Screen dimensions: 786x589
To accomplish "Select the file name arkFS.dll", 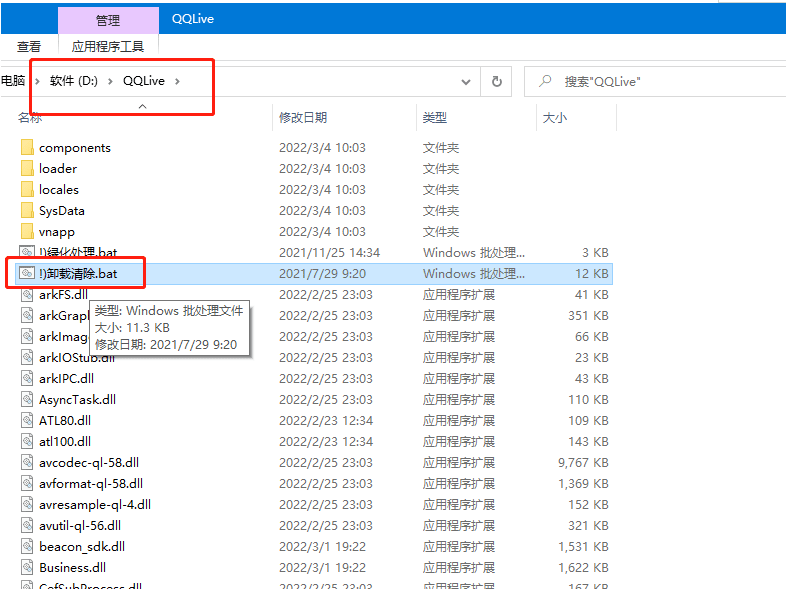I will pyautogui.click(x=63, y=295).
